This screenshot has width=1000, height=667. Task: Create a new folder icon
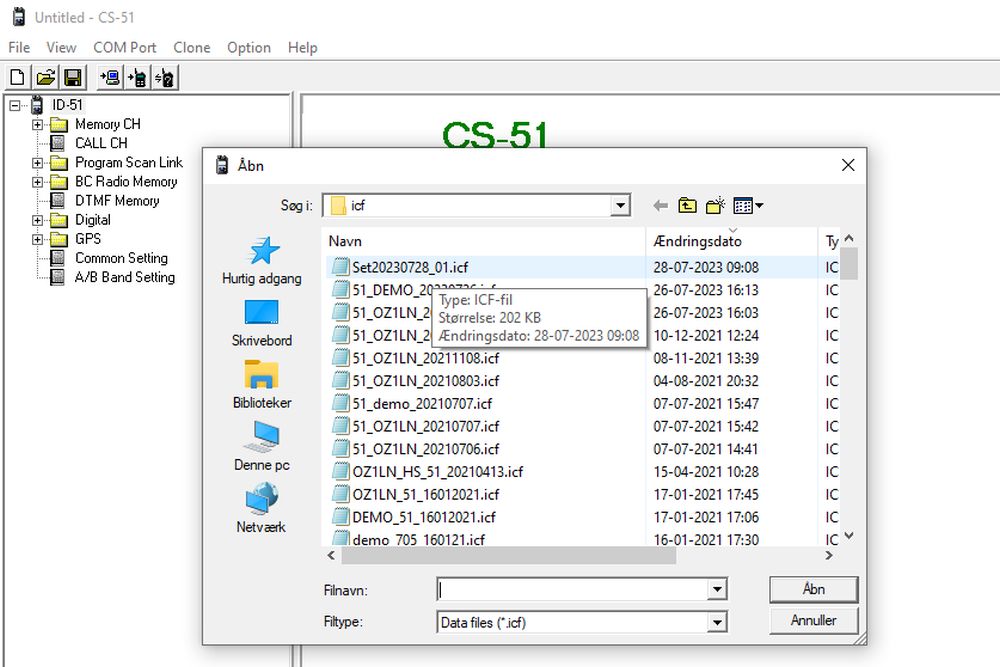tap(716, 205)
